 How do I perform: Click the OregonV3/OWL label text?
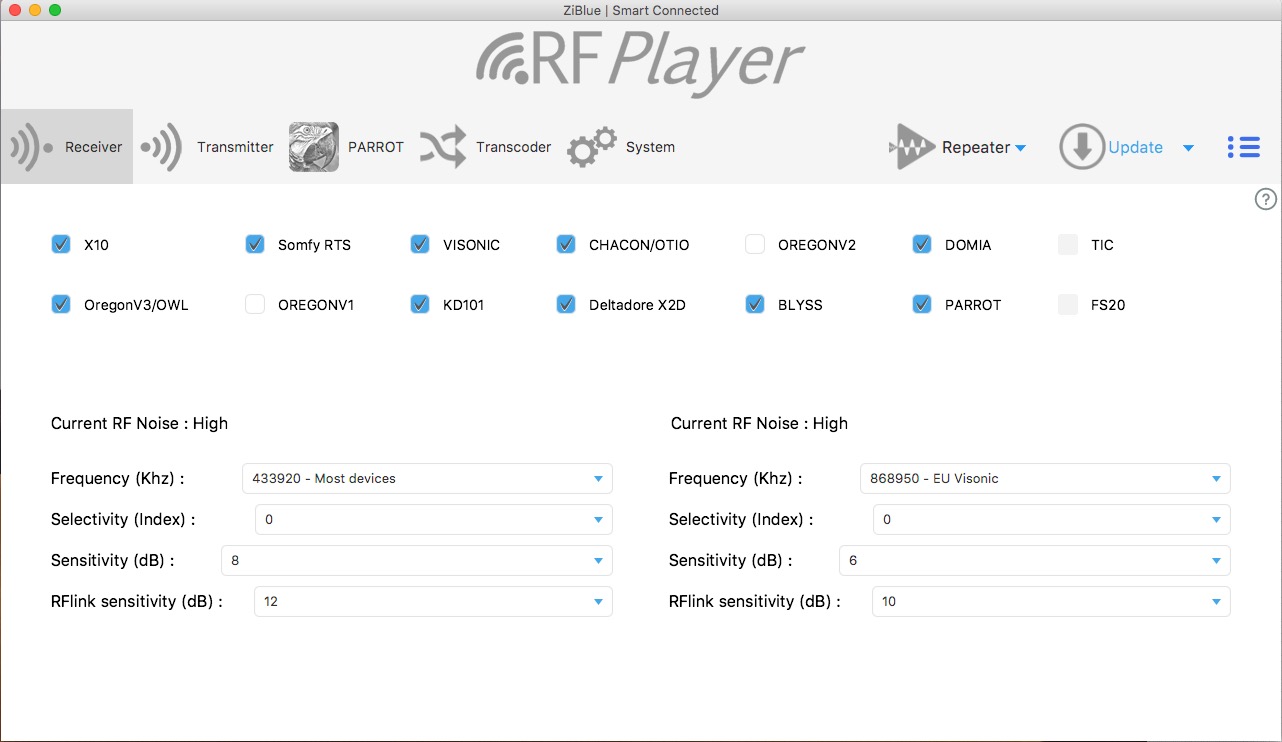[136, 305]
